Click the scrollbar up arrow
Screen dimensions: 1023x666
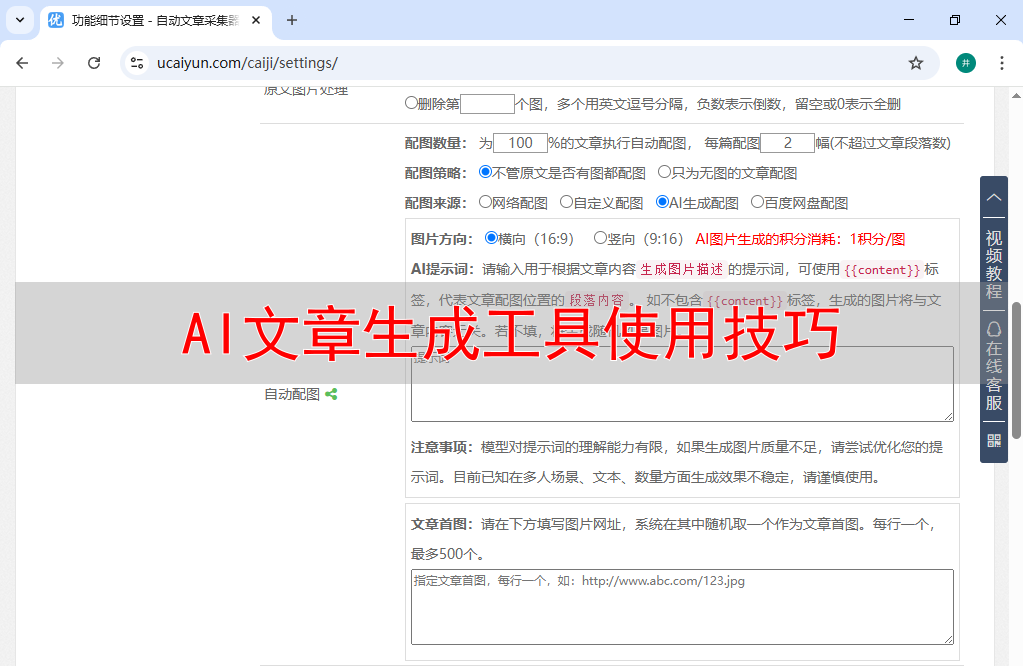click(x=1016, y=96)
